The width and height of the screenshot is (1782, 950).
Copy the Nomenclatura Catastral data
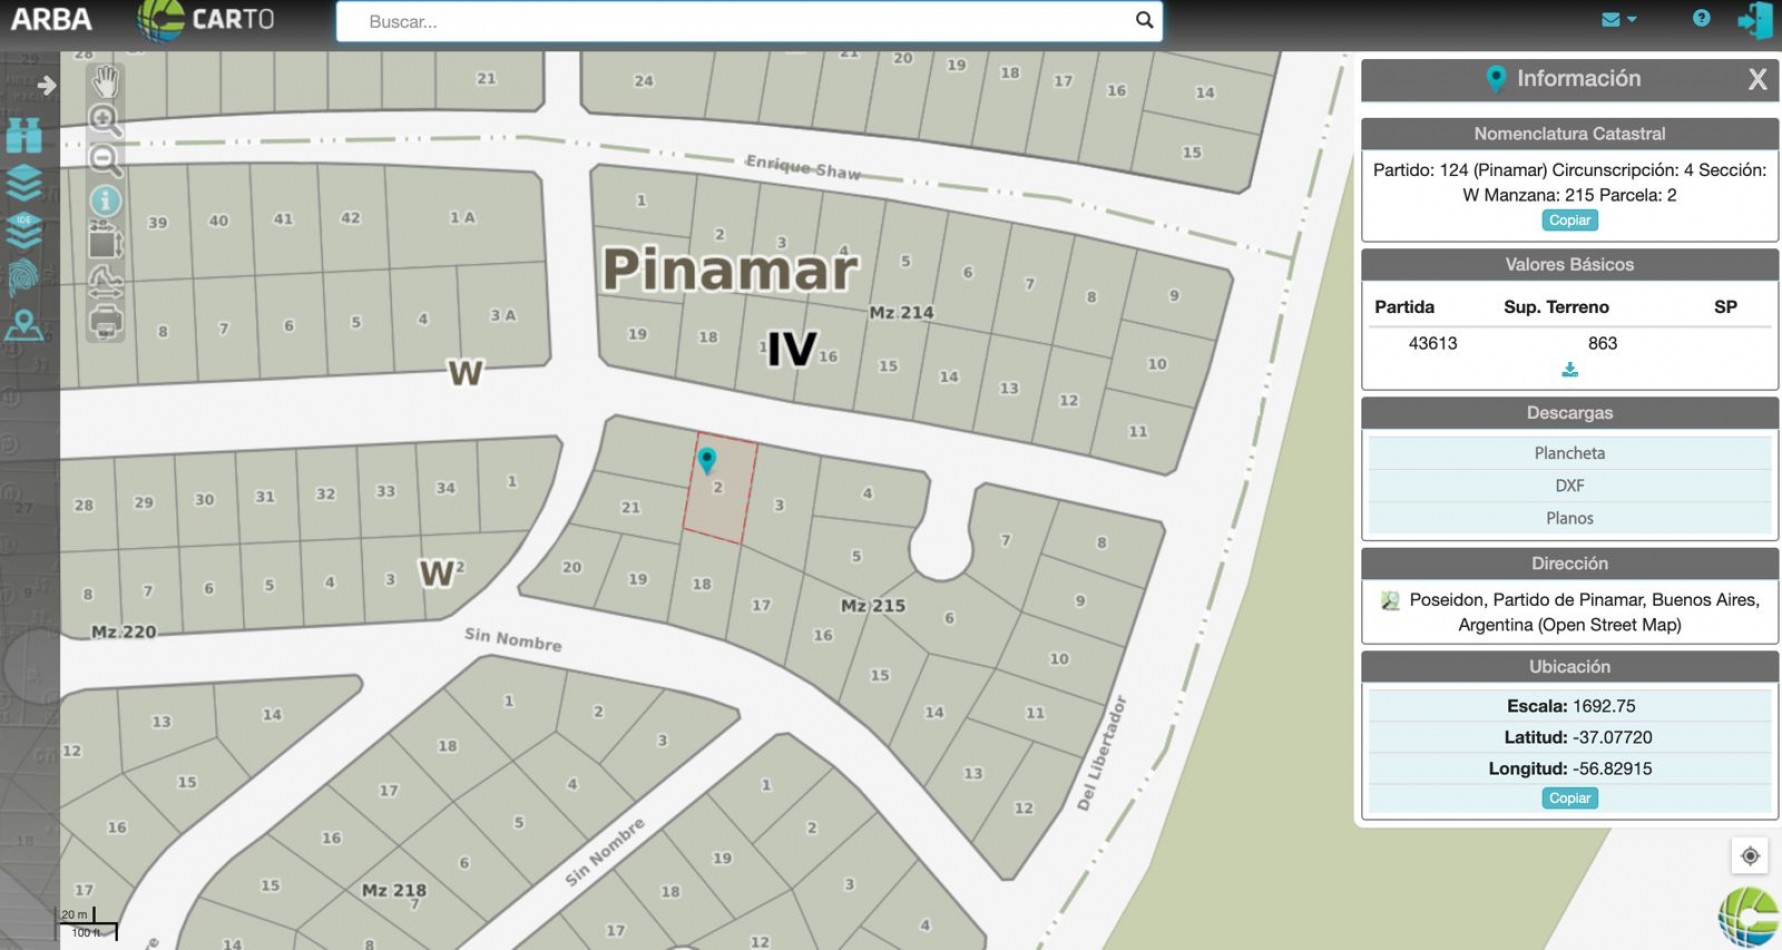(x=1568, y=220)
